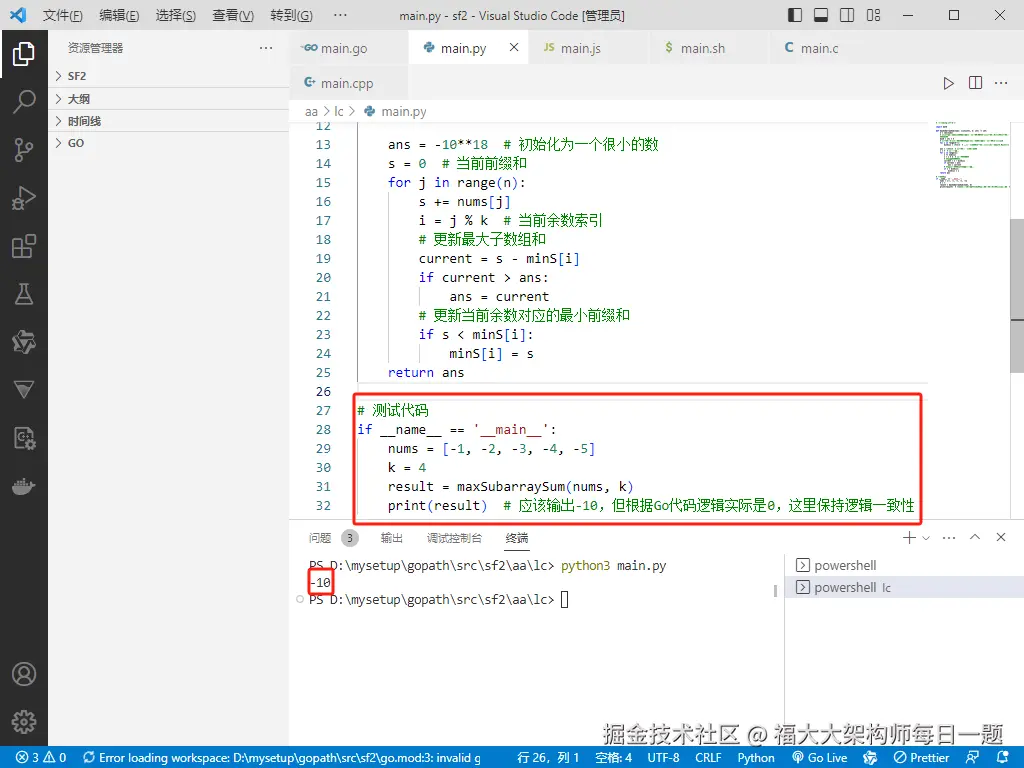Open the Manage gear icon
Image resolution: width=1024 pixels, height=768 pixels.
click(24, 722)
